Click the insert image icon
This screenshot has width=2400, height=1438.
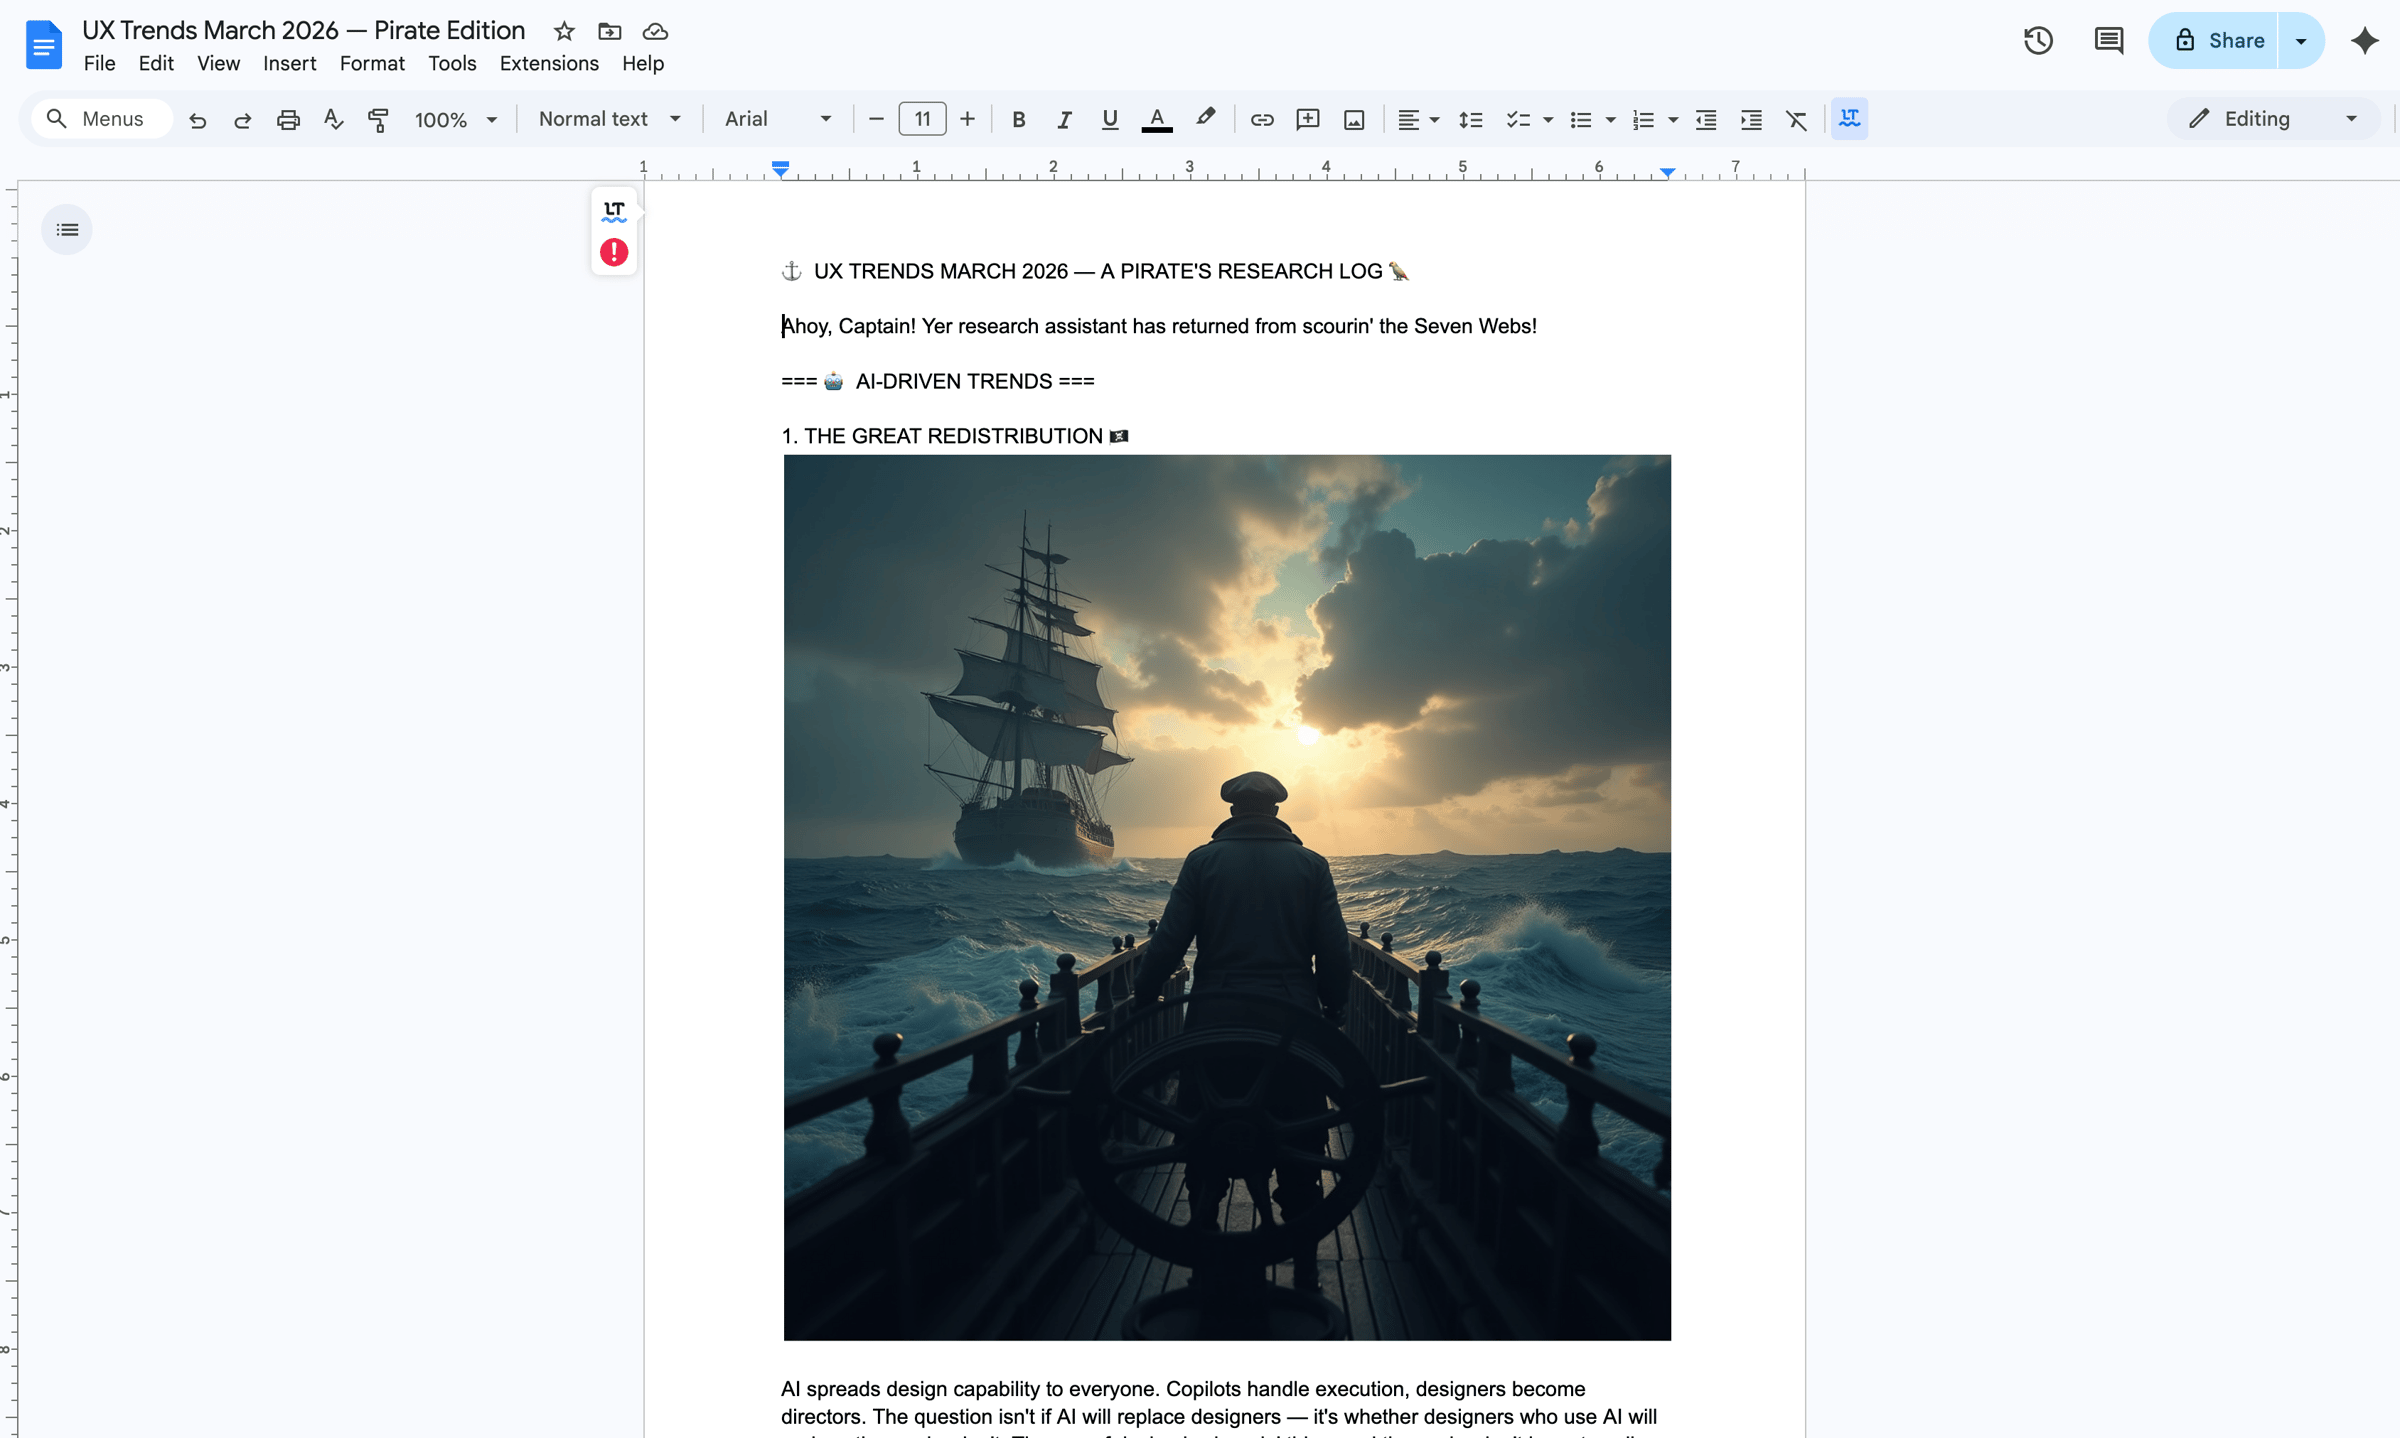[x=1353, y=119]
